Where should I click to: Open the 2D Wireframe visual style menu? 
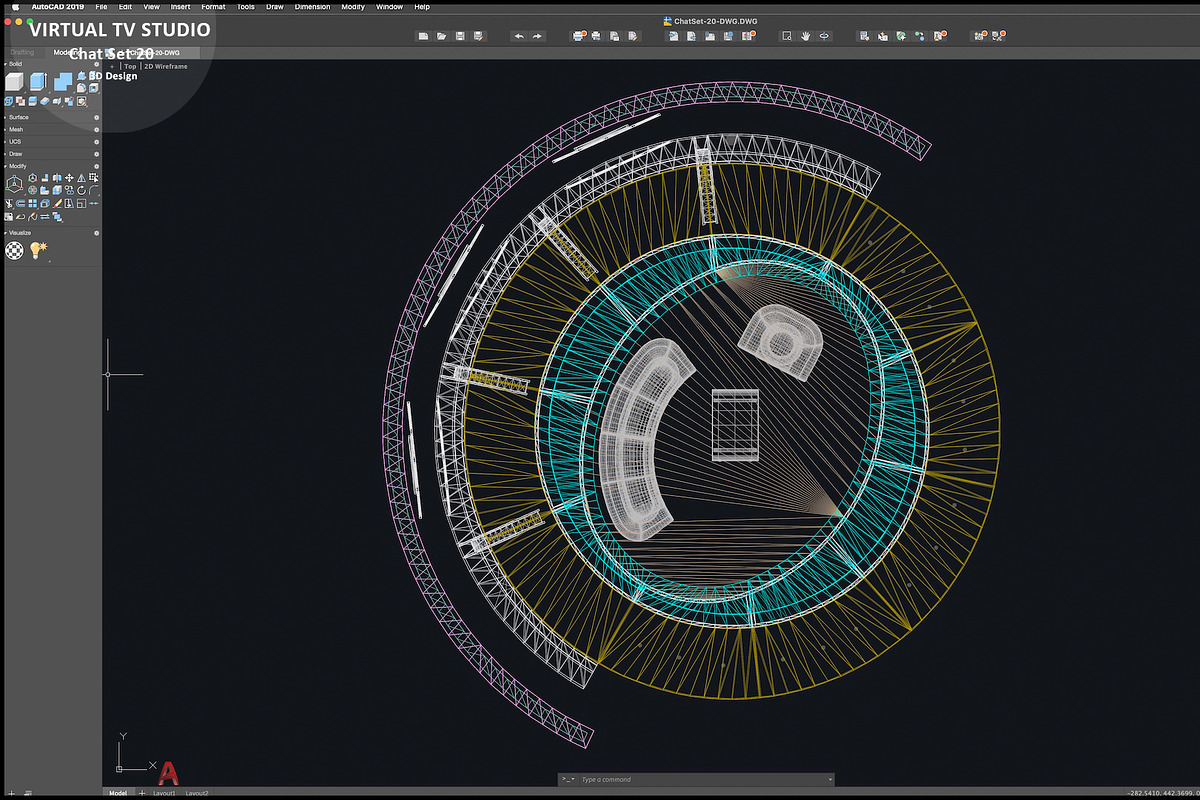pyautogui.click(x=165, y=67)
